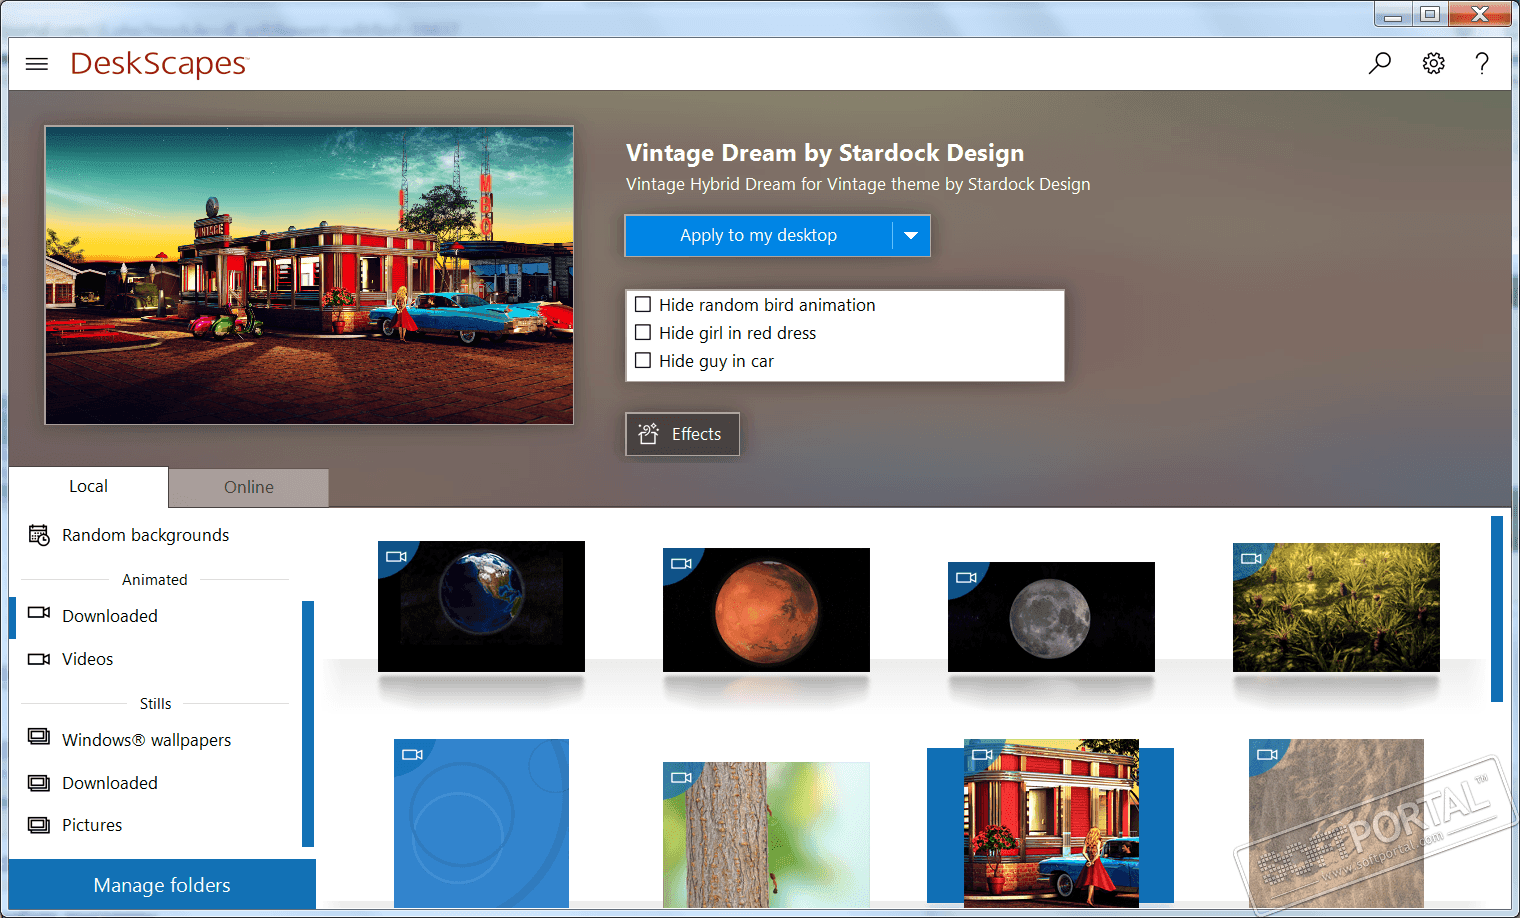Click the Random backgrounds calendar icon
Image resolution: width=1520 pixels, height=918 pixels.
tap(39, 535)
